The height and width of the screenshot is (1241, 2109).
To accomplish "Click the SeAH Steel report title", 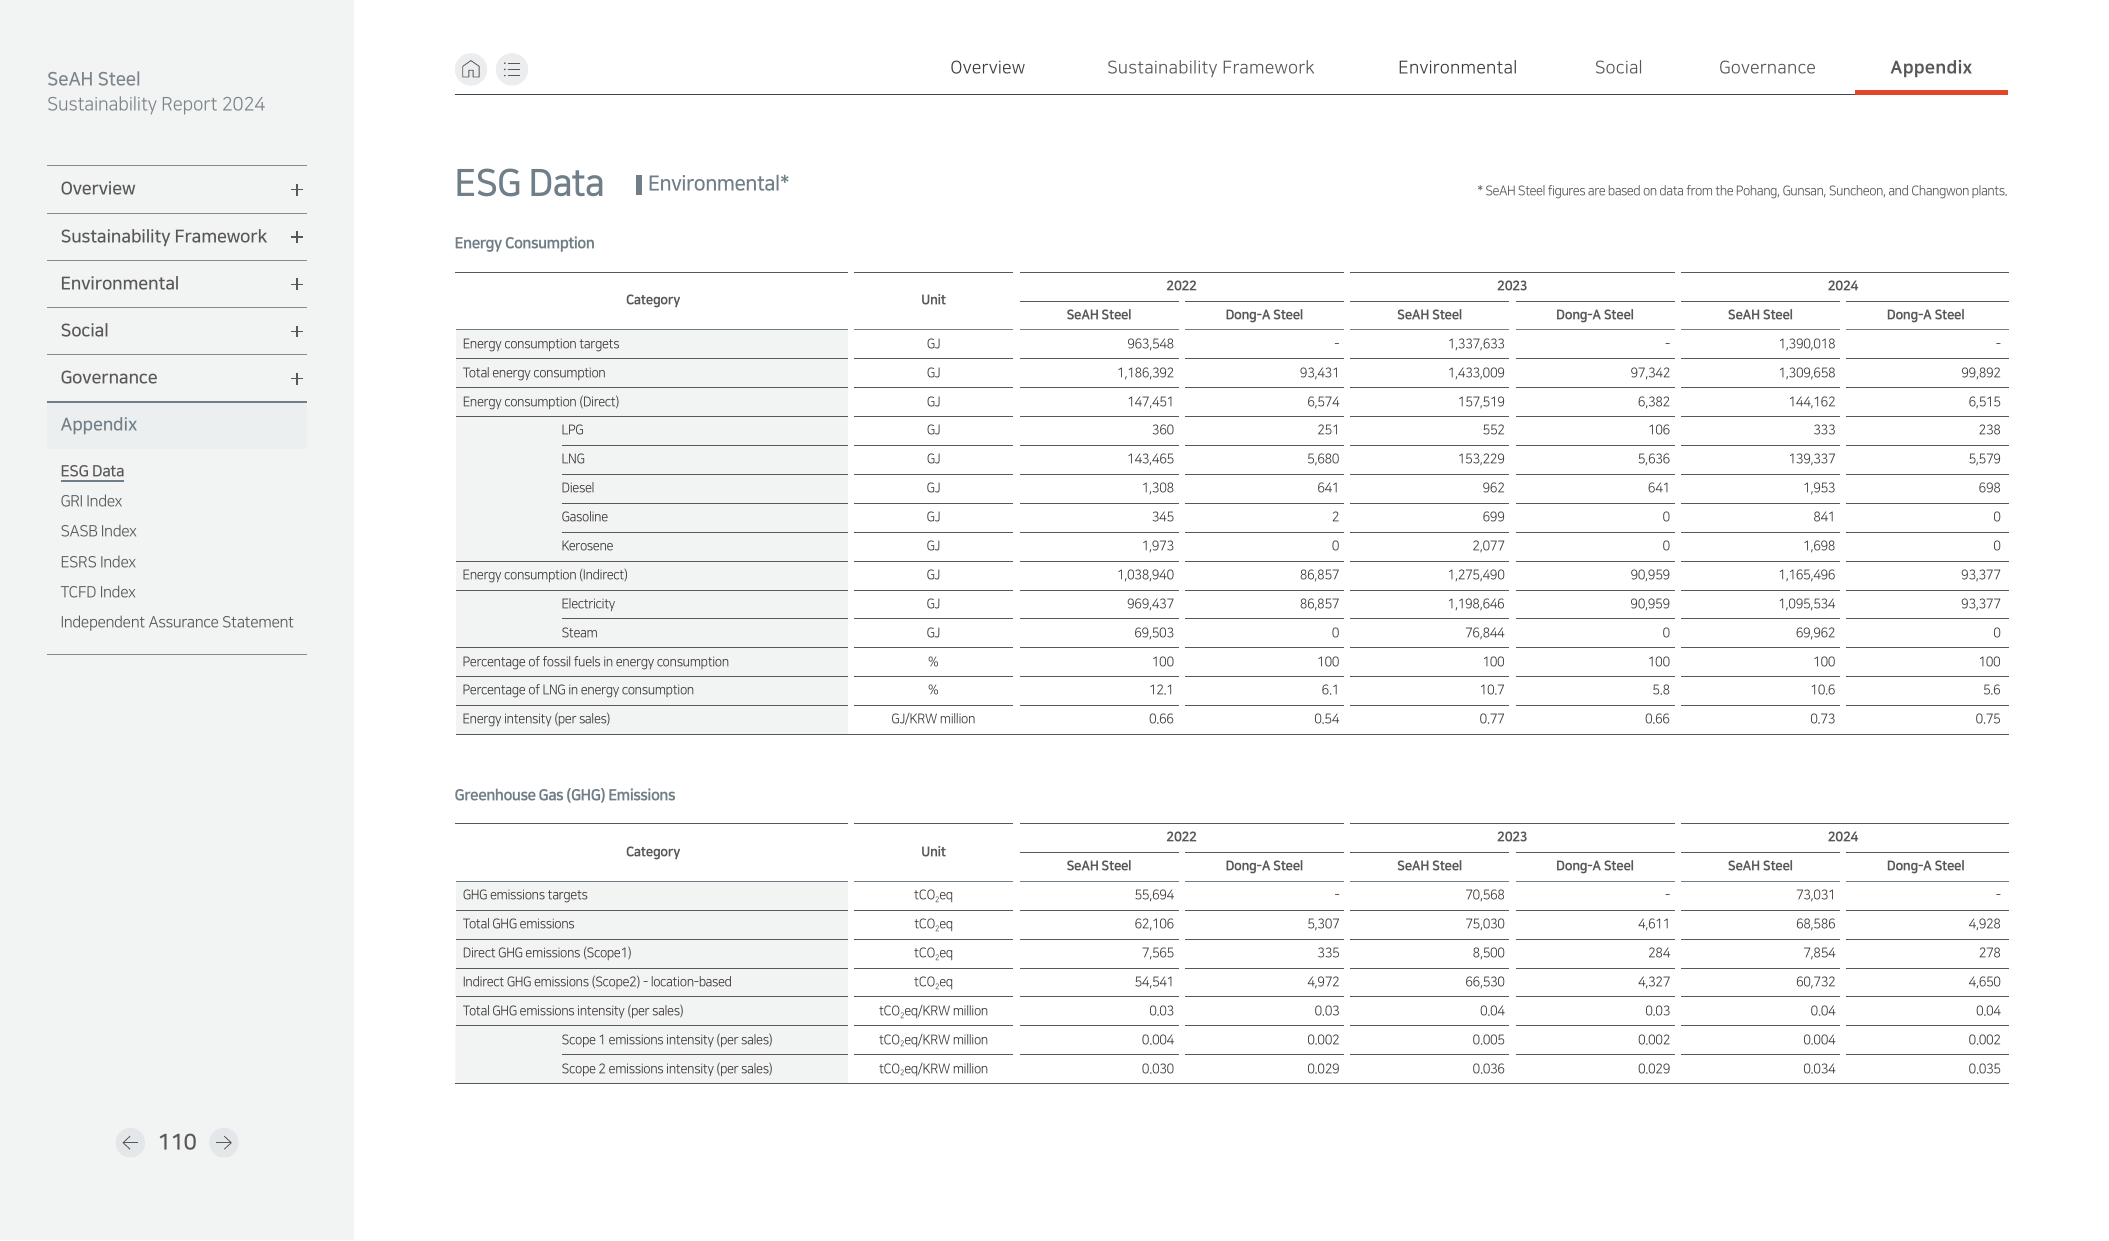I will [93, 79].
